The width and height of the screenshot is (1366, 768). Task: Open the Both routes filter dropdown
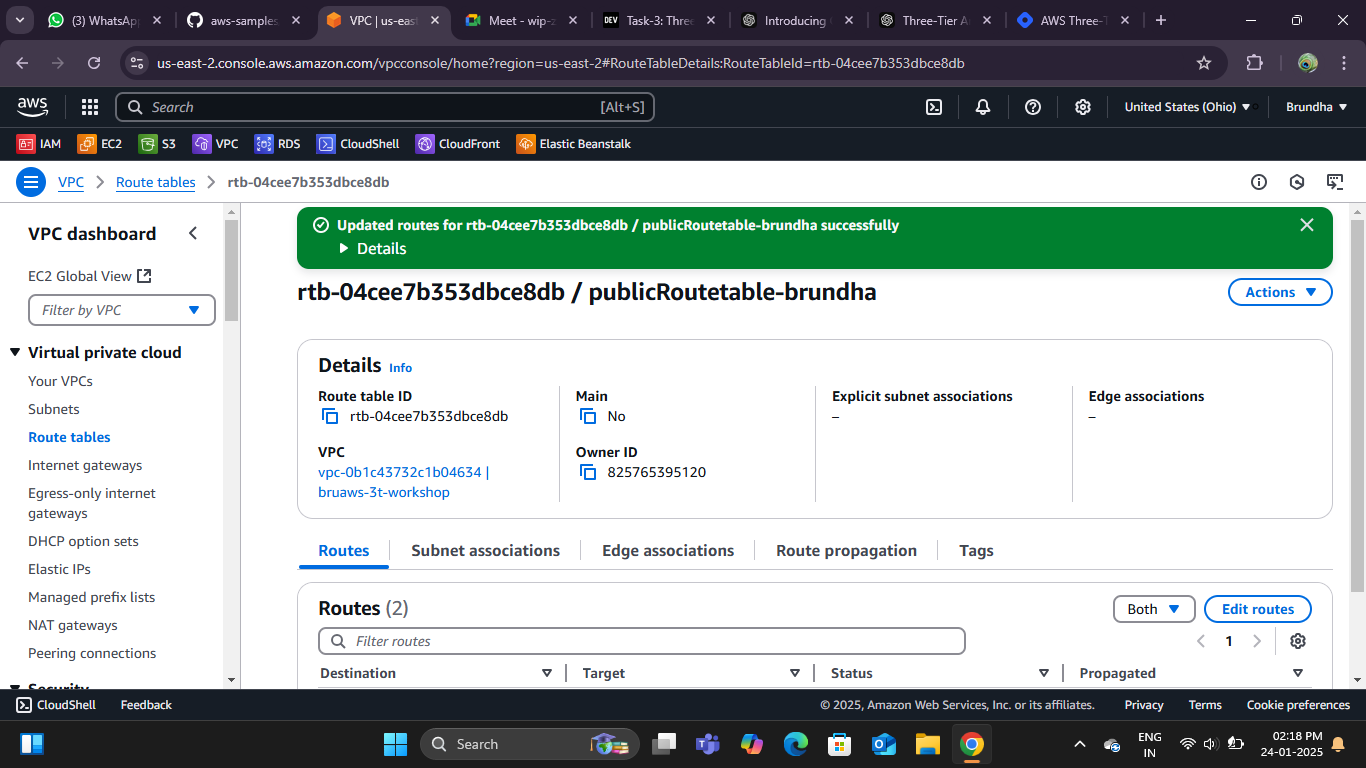coord(1154,609)
